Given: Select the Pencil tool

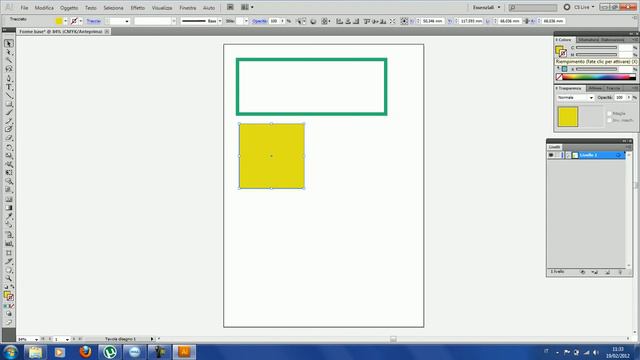Looking at the screenshot, I should point(9,121).
